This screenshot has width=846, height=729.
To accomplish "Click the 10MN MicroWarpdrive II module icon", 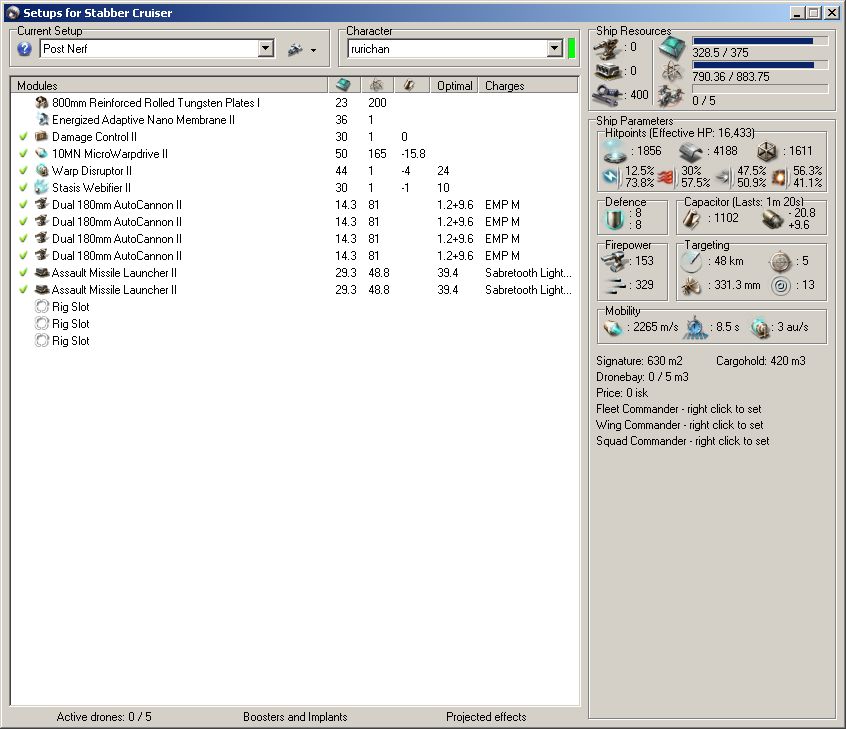I will pyautogui.click(x=41, y=154).
